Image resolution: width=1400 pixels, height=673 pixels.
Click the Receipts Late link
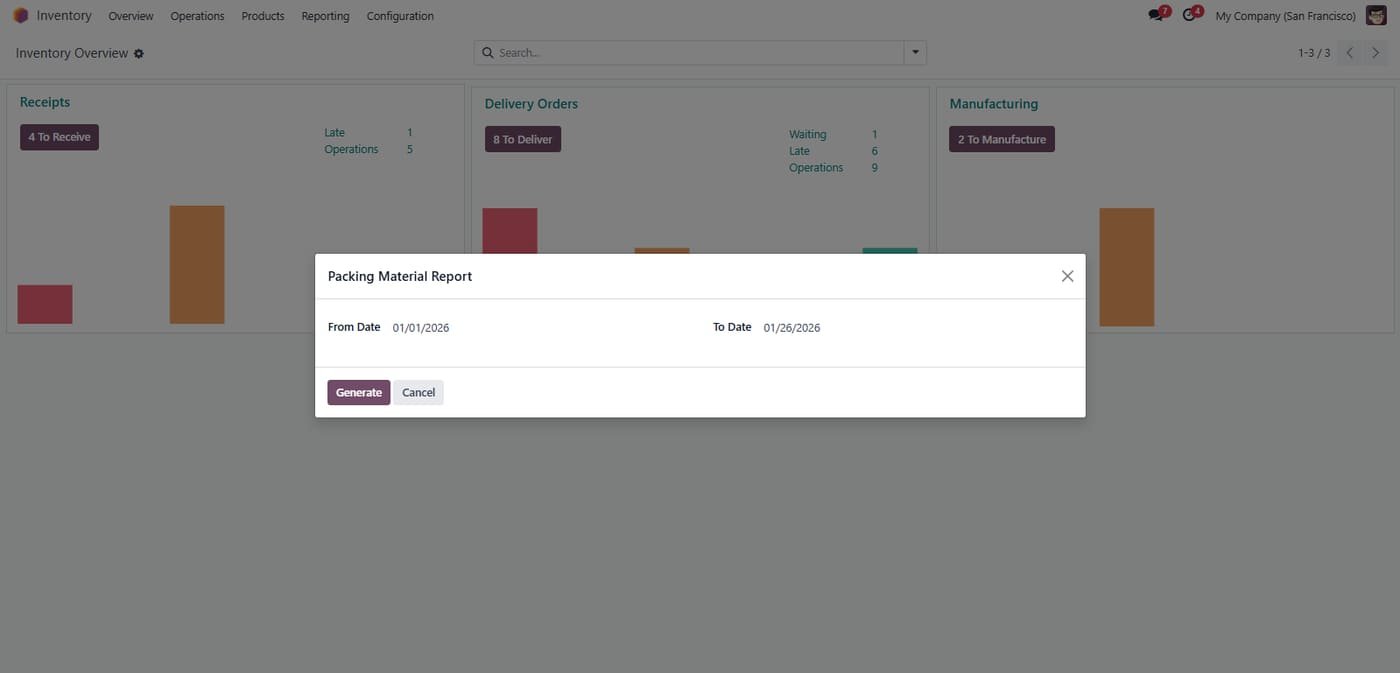tap(334, 132)
